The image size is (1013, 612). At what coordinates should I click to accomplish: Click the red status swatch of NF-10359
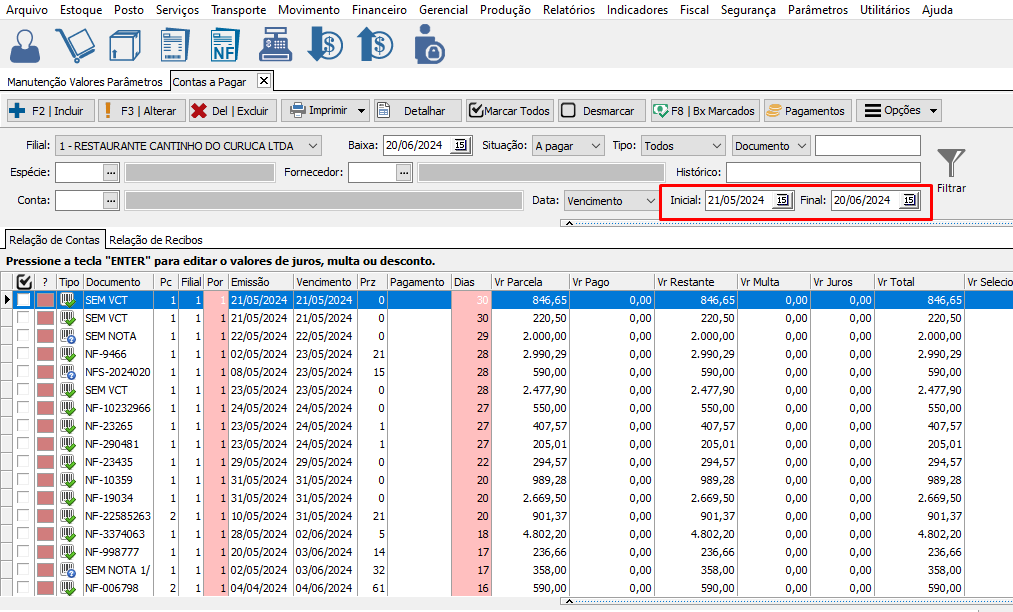45,480
